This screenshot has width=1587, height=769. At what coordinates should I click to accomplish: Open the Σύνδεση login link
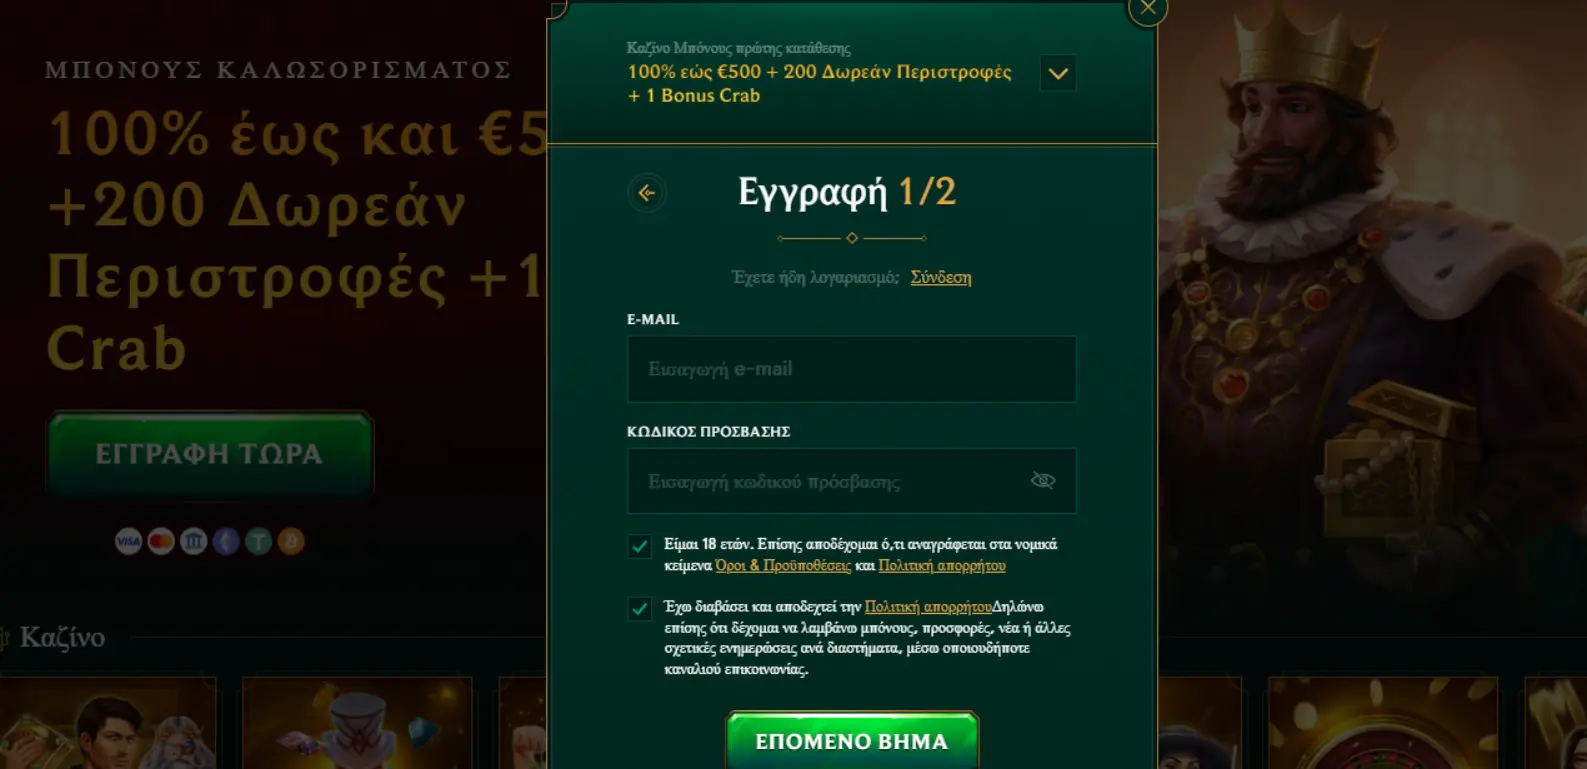pyautogui.click(x=941, y=277)
